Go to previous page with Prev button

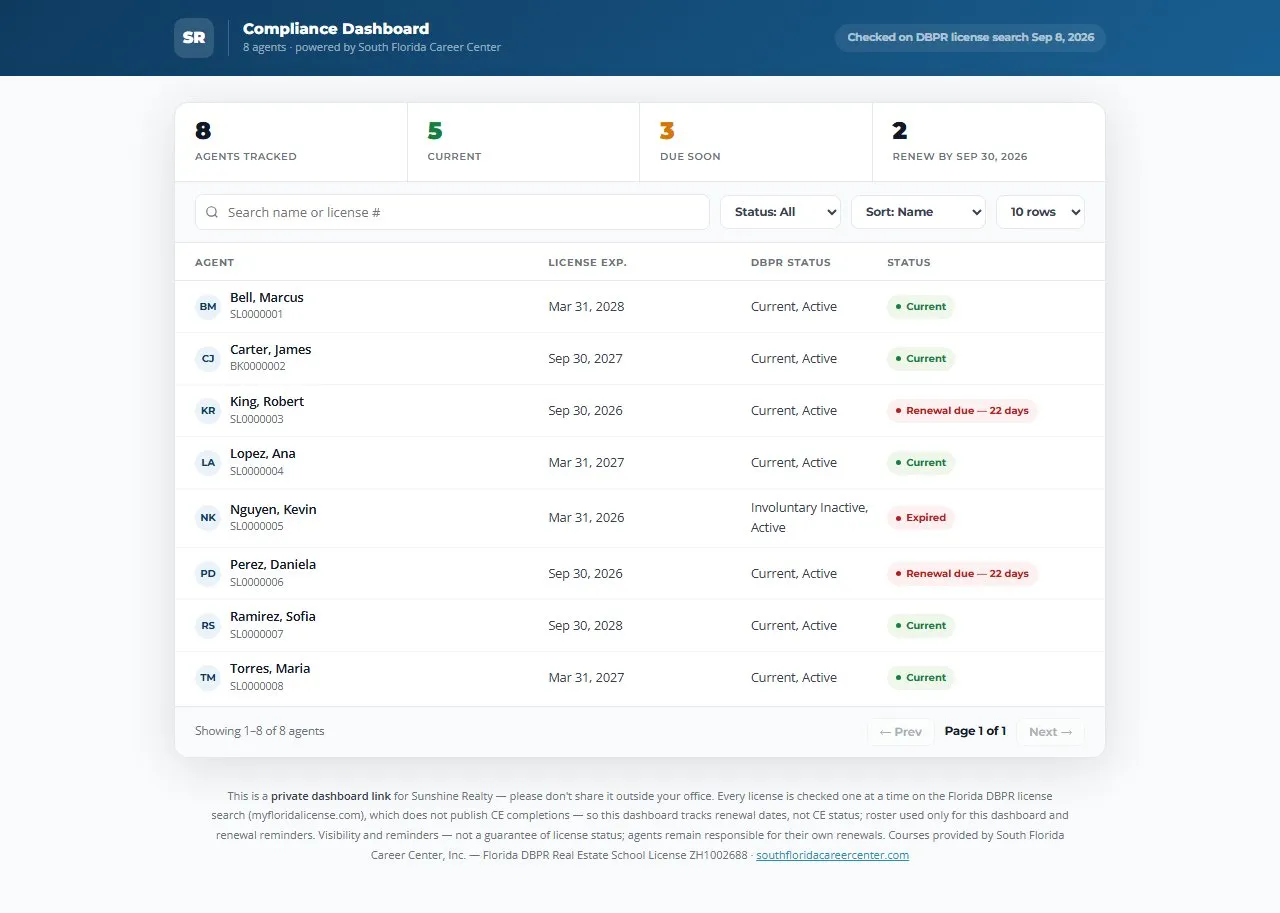(900, 732)
